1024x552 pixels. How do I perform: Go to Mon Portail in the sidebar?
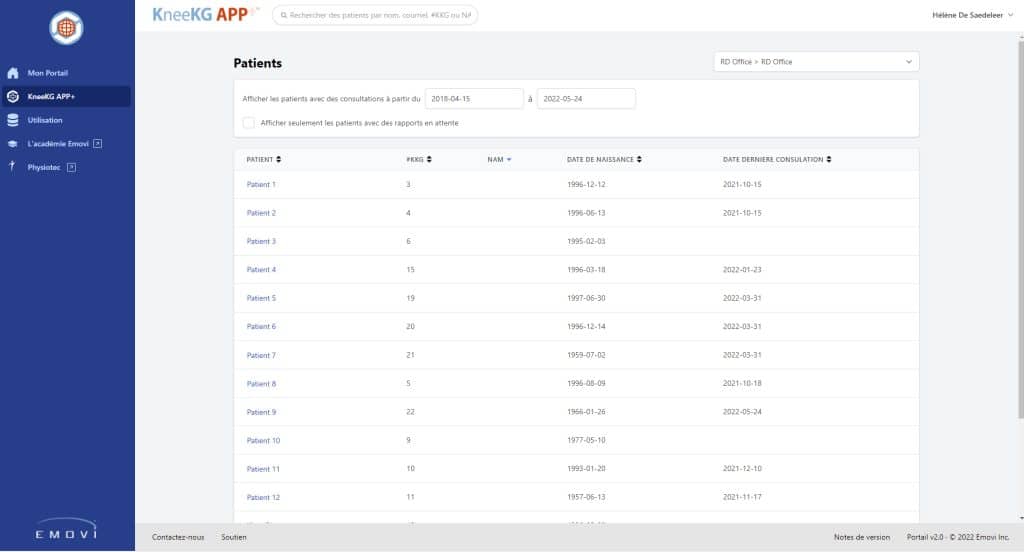click(x=48, y=73)
